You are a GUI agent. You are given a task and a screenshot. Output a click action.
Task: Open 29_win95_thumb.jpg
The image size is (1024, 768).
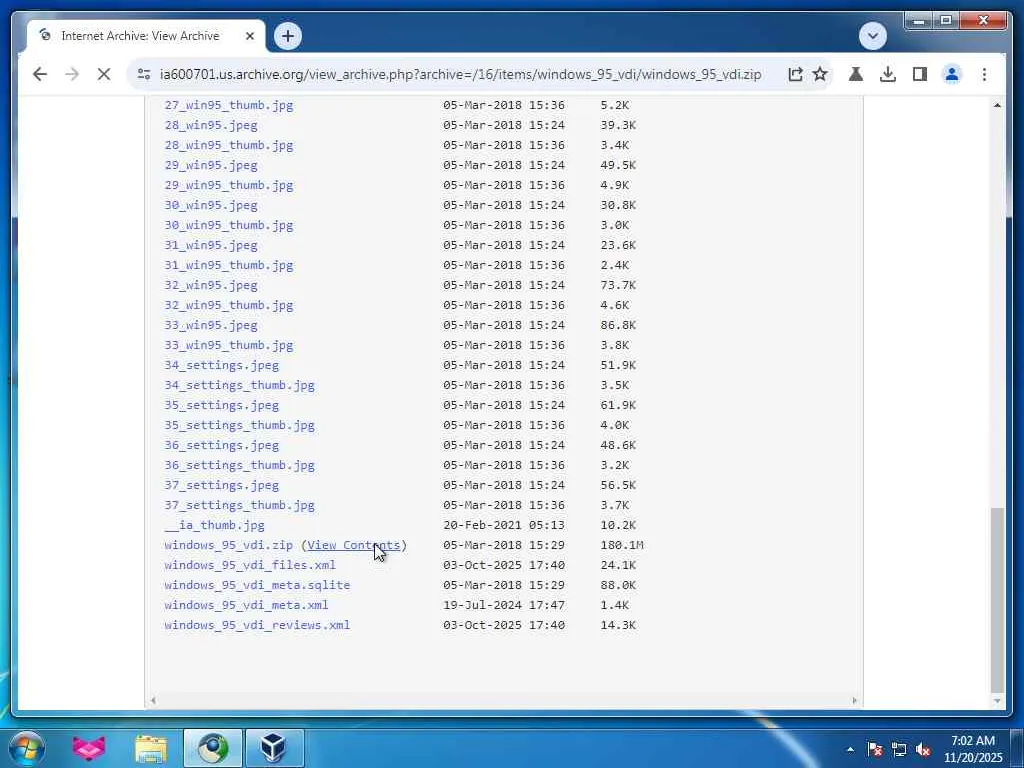tap(229, 185)
